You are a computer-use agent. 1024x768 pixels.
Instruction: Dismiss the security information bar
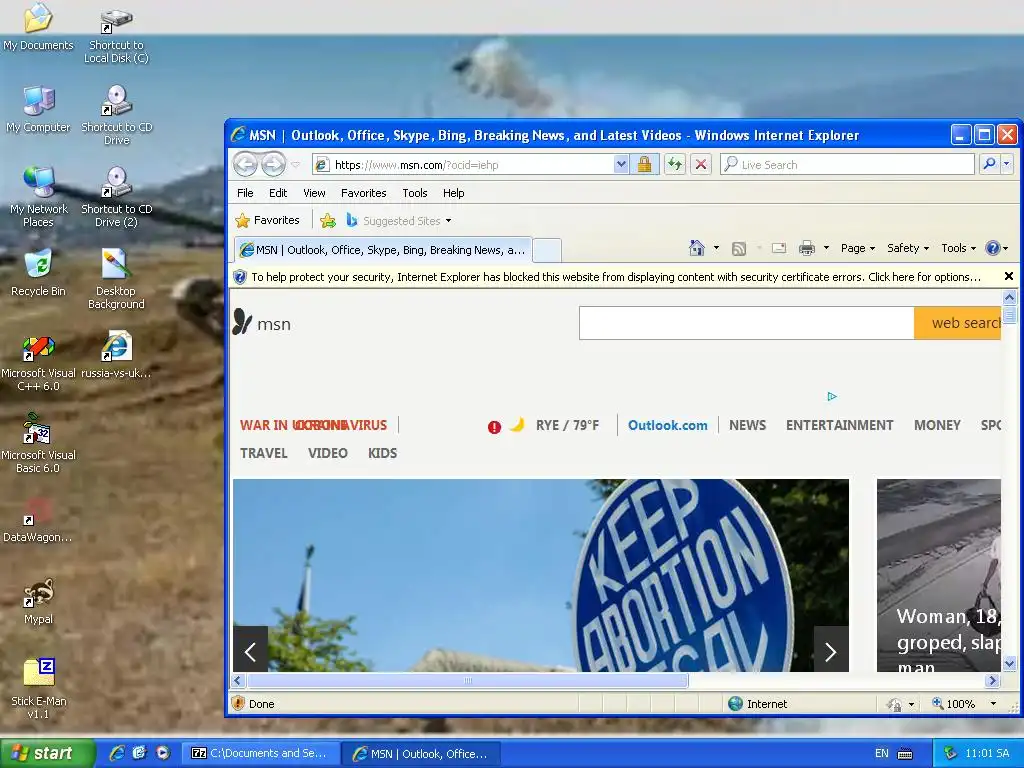tap(1009, 276)
